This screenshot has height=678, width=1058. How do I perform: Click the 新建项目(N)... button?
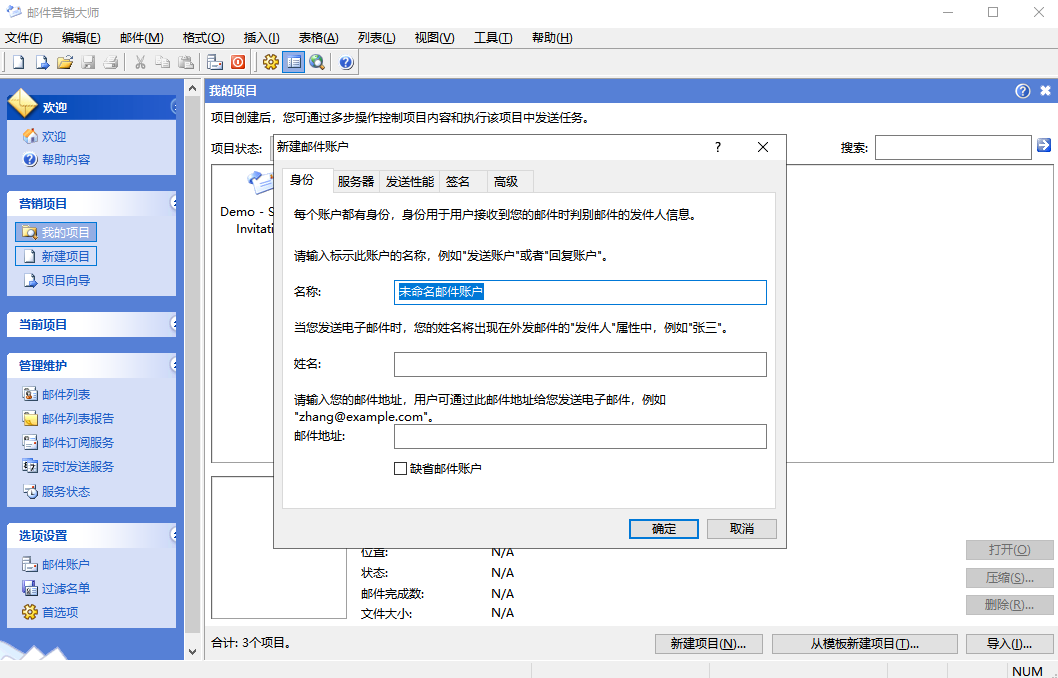tap(708, 644)
